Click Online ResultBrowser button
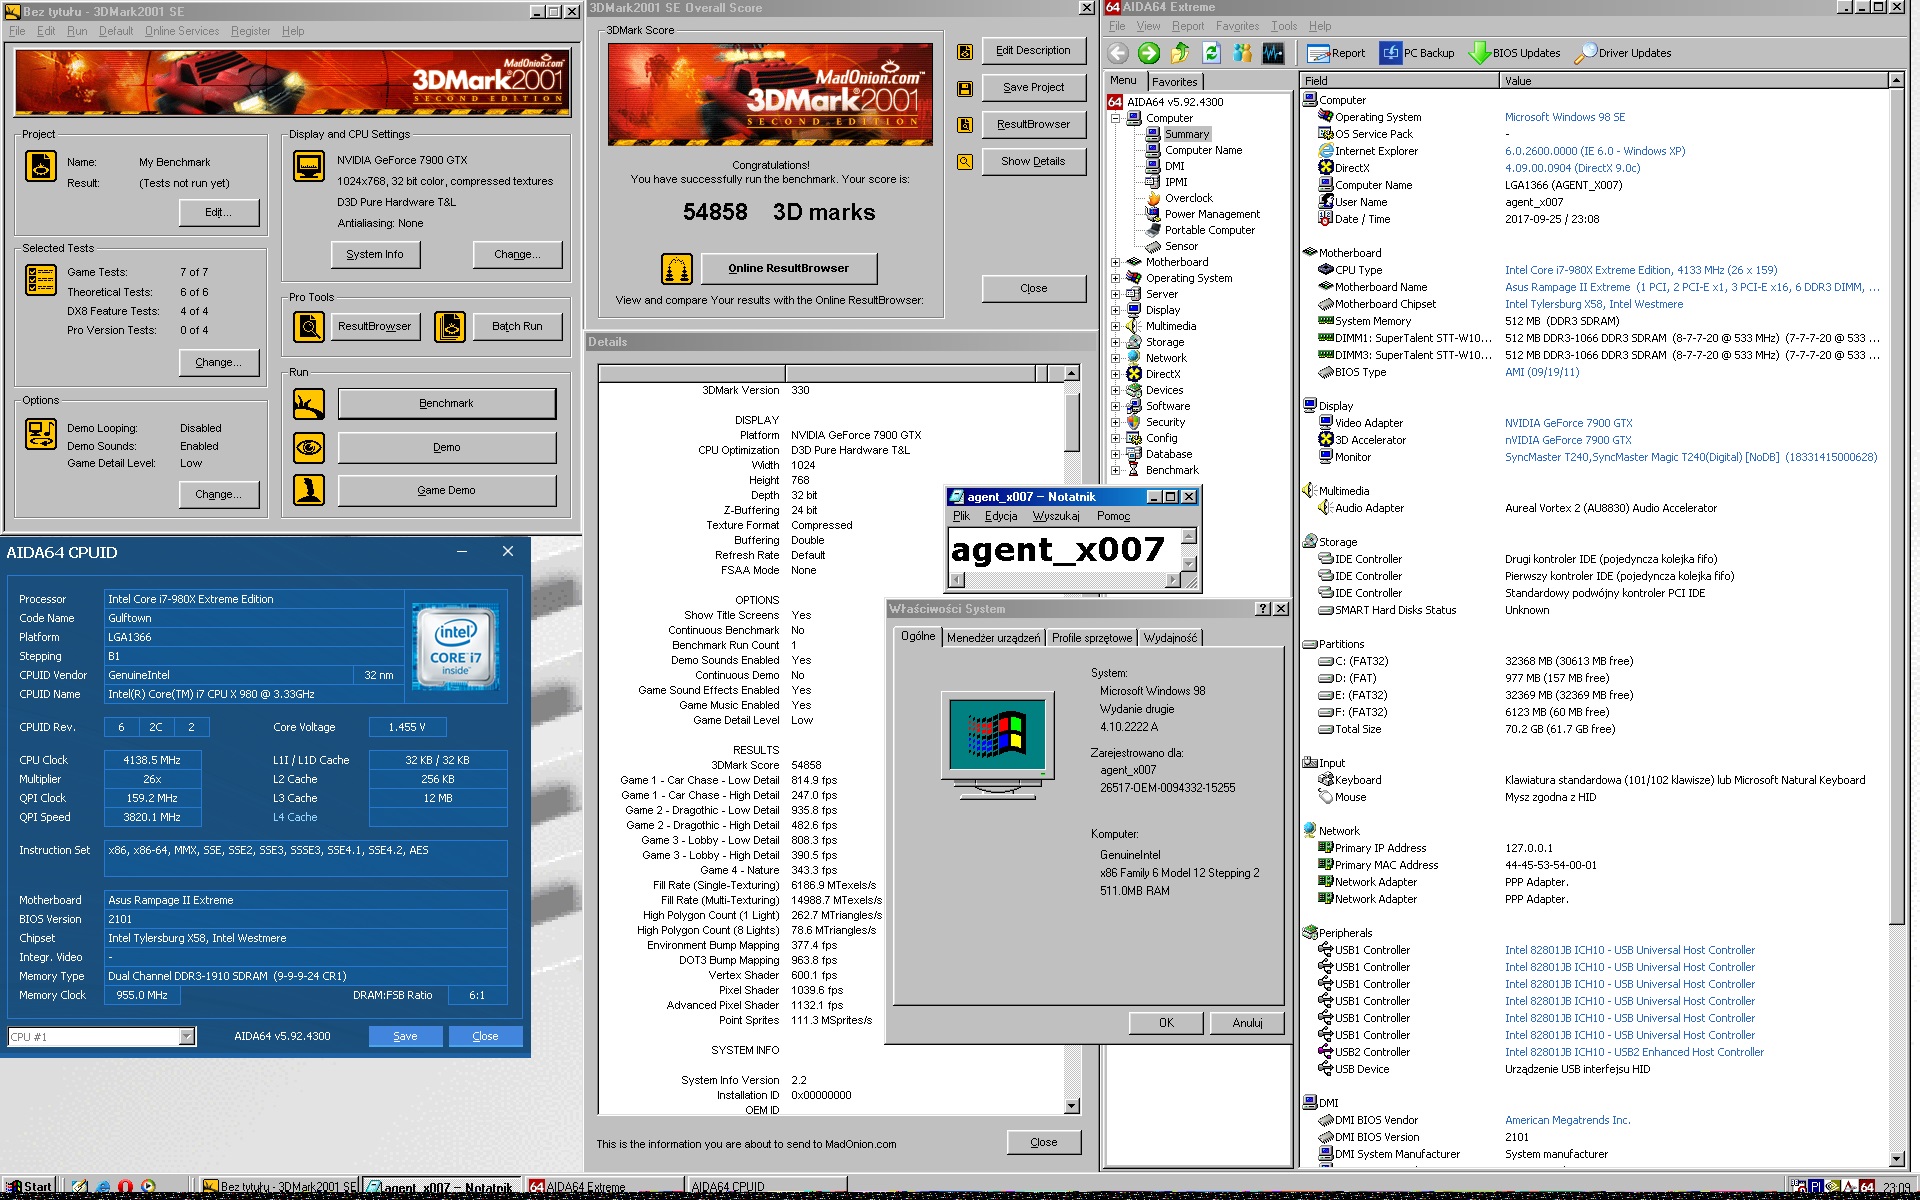The width and height of the screenshot is (1920, 1200). tap(788, 269)
